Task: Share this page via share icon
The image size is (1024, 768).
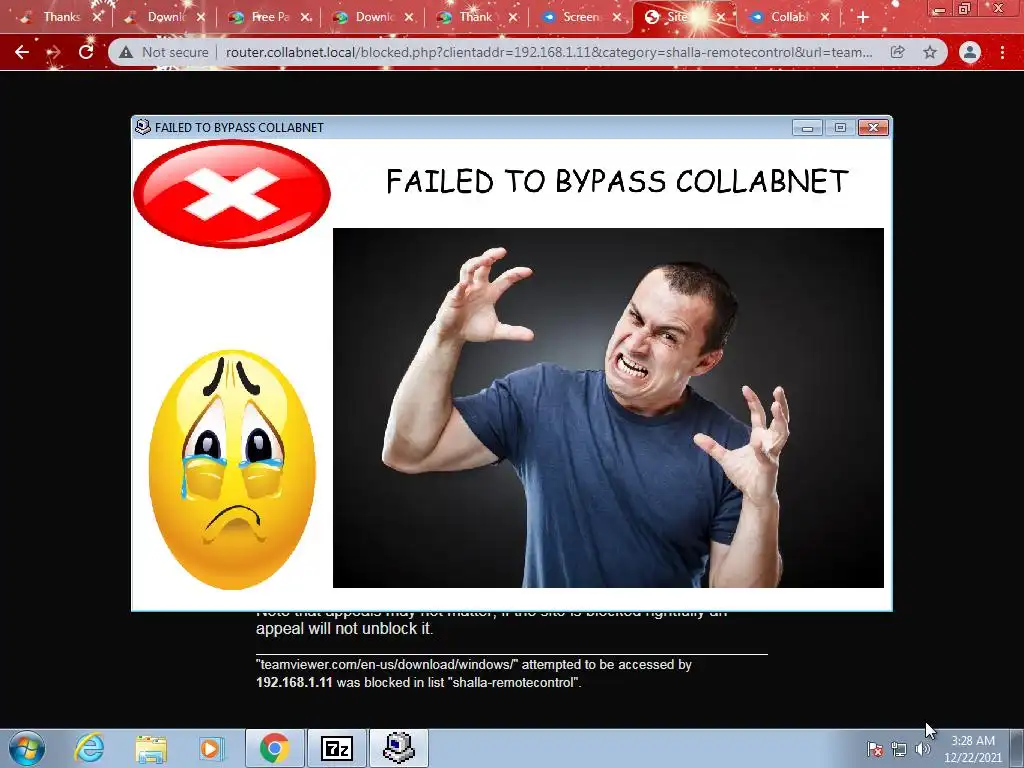Action: click(x=898, y=52)
